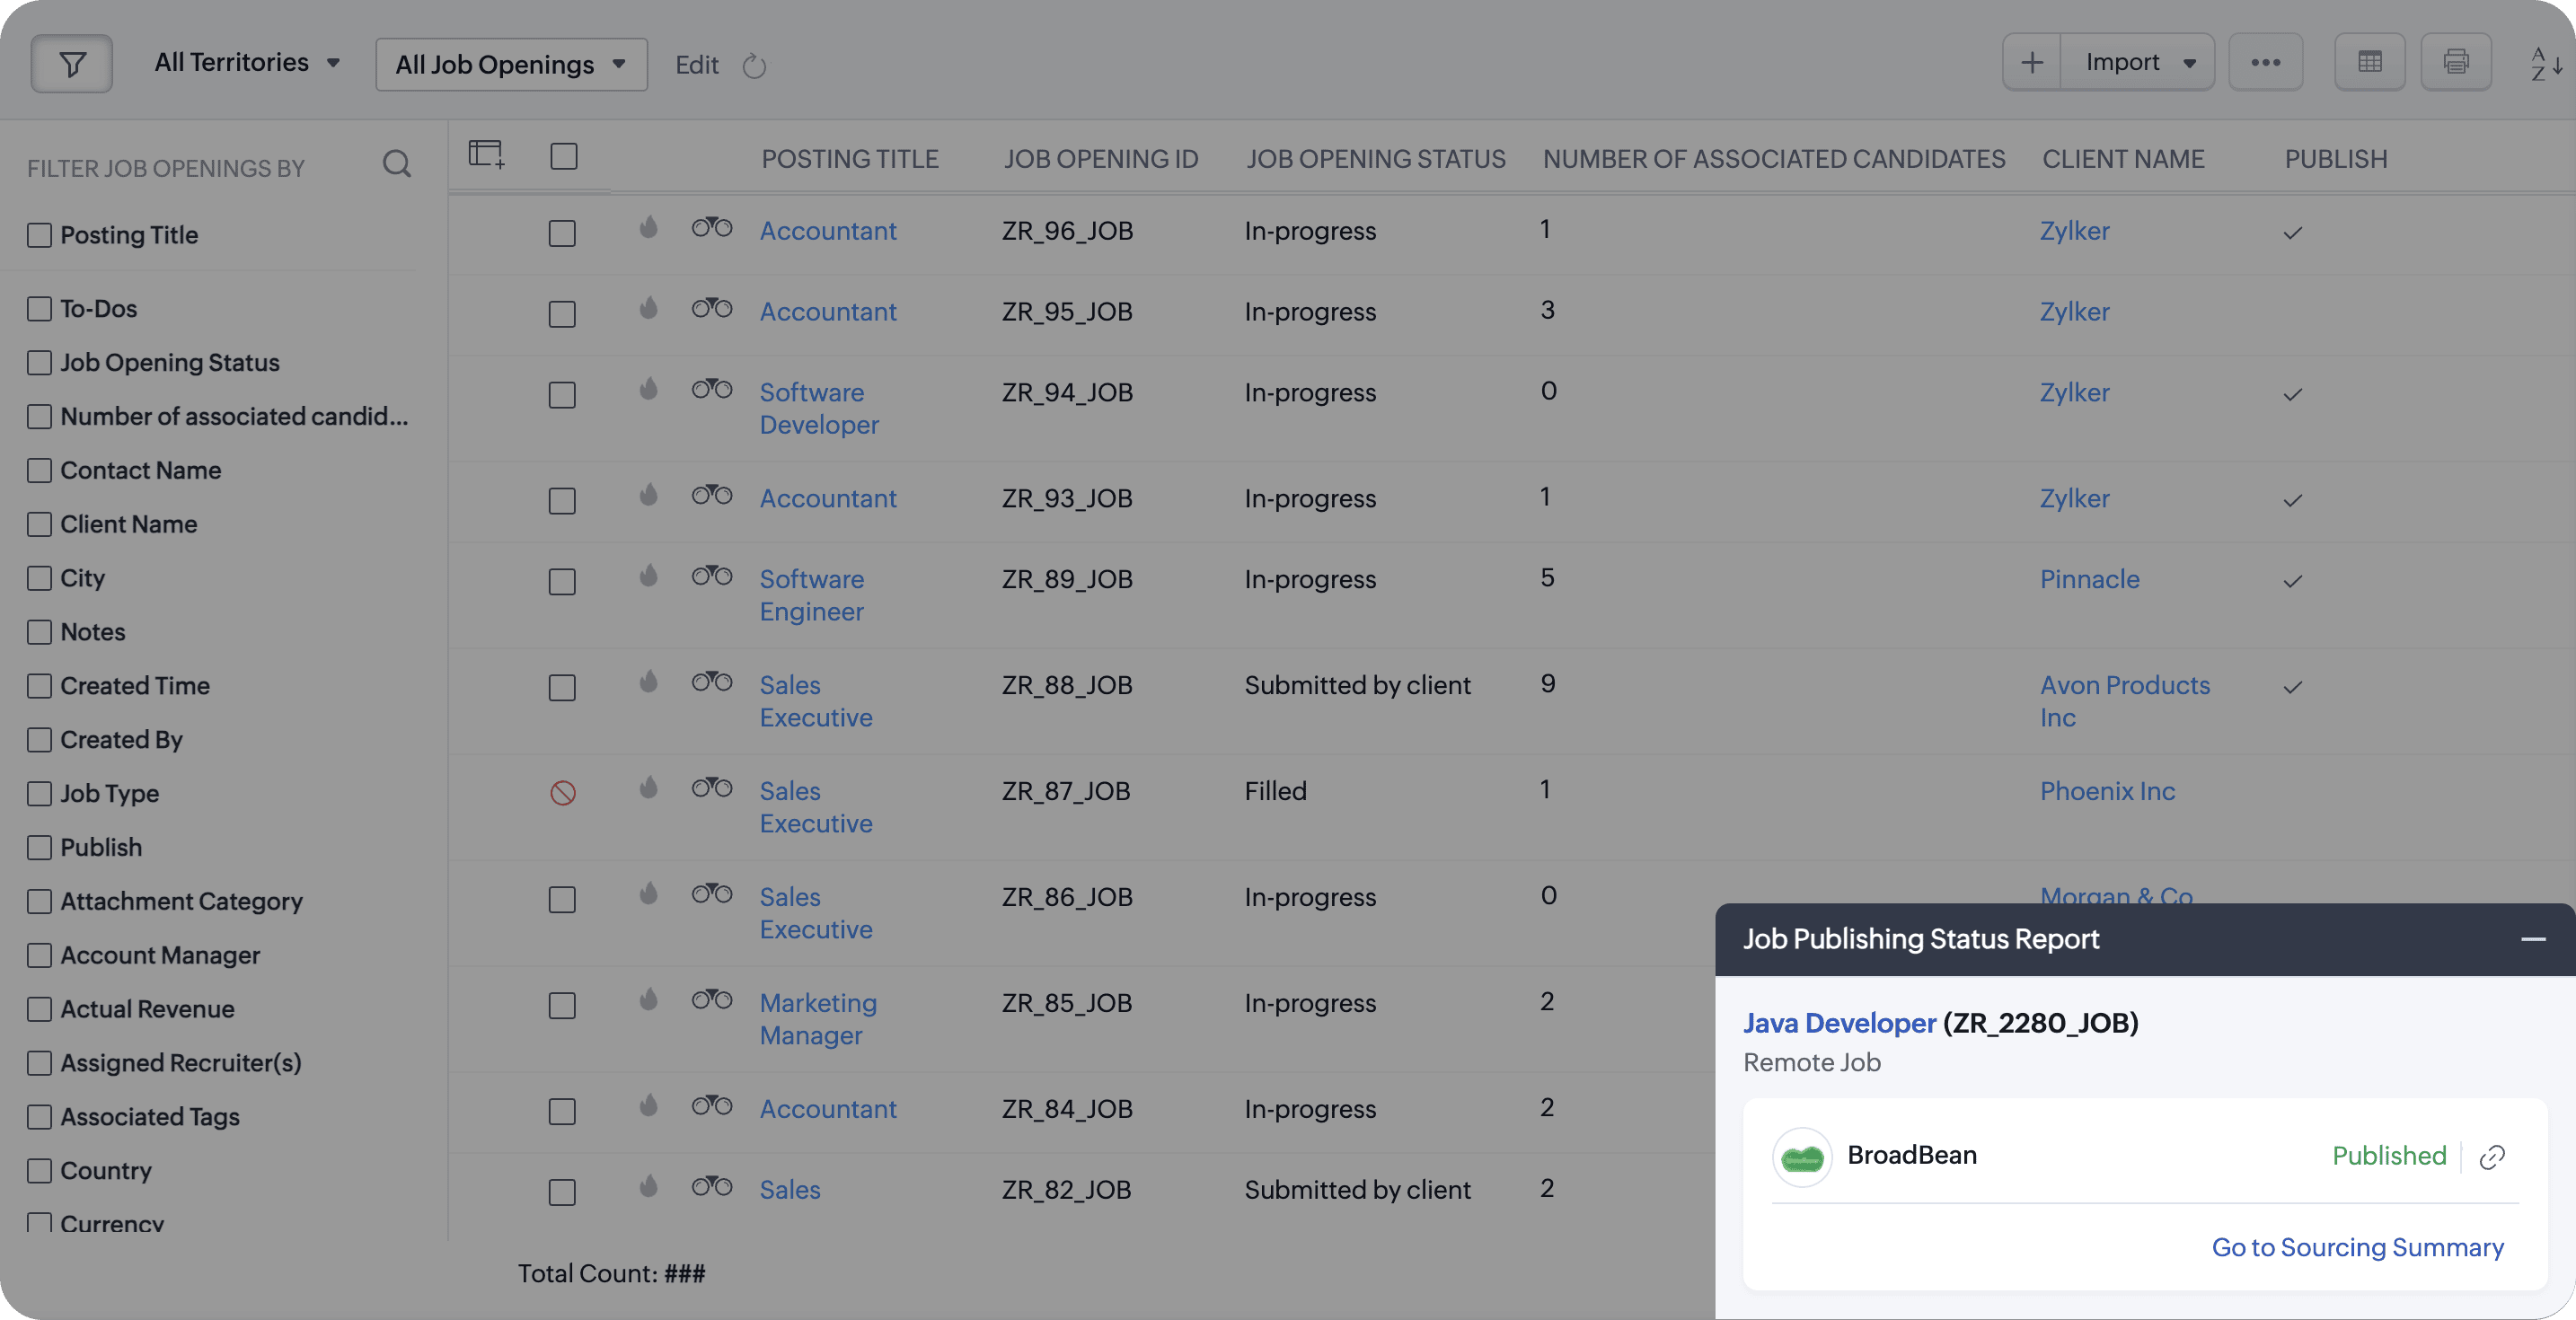This screenshot has width=2576, height=1320.
Task: Click the funnel filter icon
Action: click(x=71, y=64)
